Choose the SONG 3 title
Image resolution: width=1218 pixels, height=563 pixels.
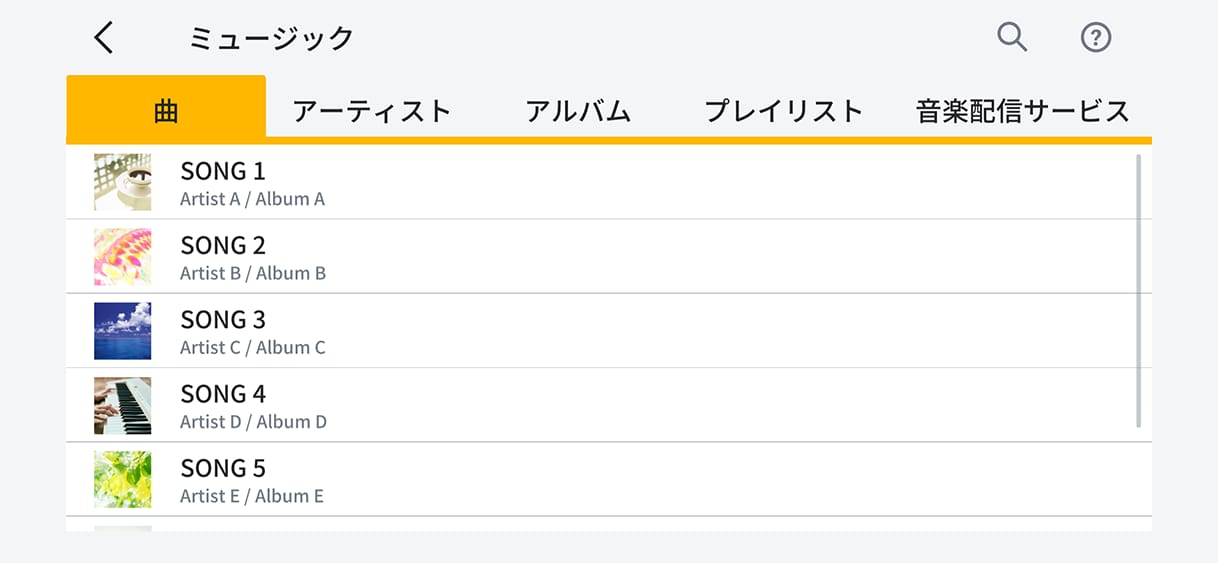pos(223,319)
